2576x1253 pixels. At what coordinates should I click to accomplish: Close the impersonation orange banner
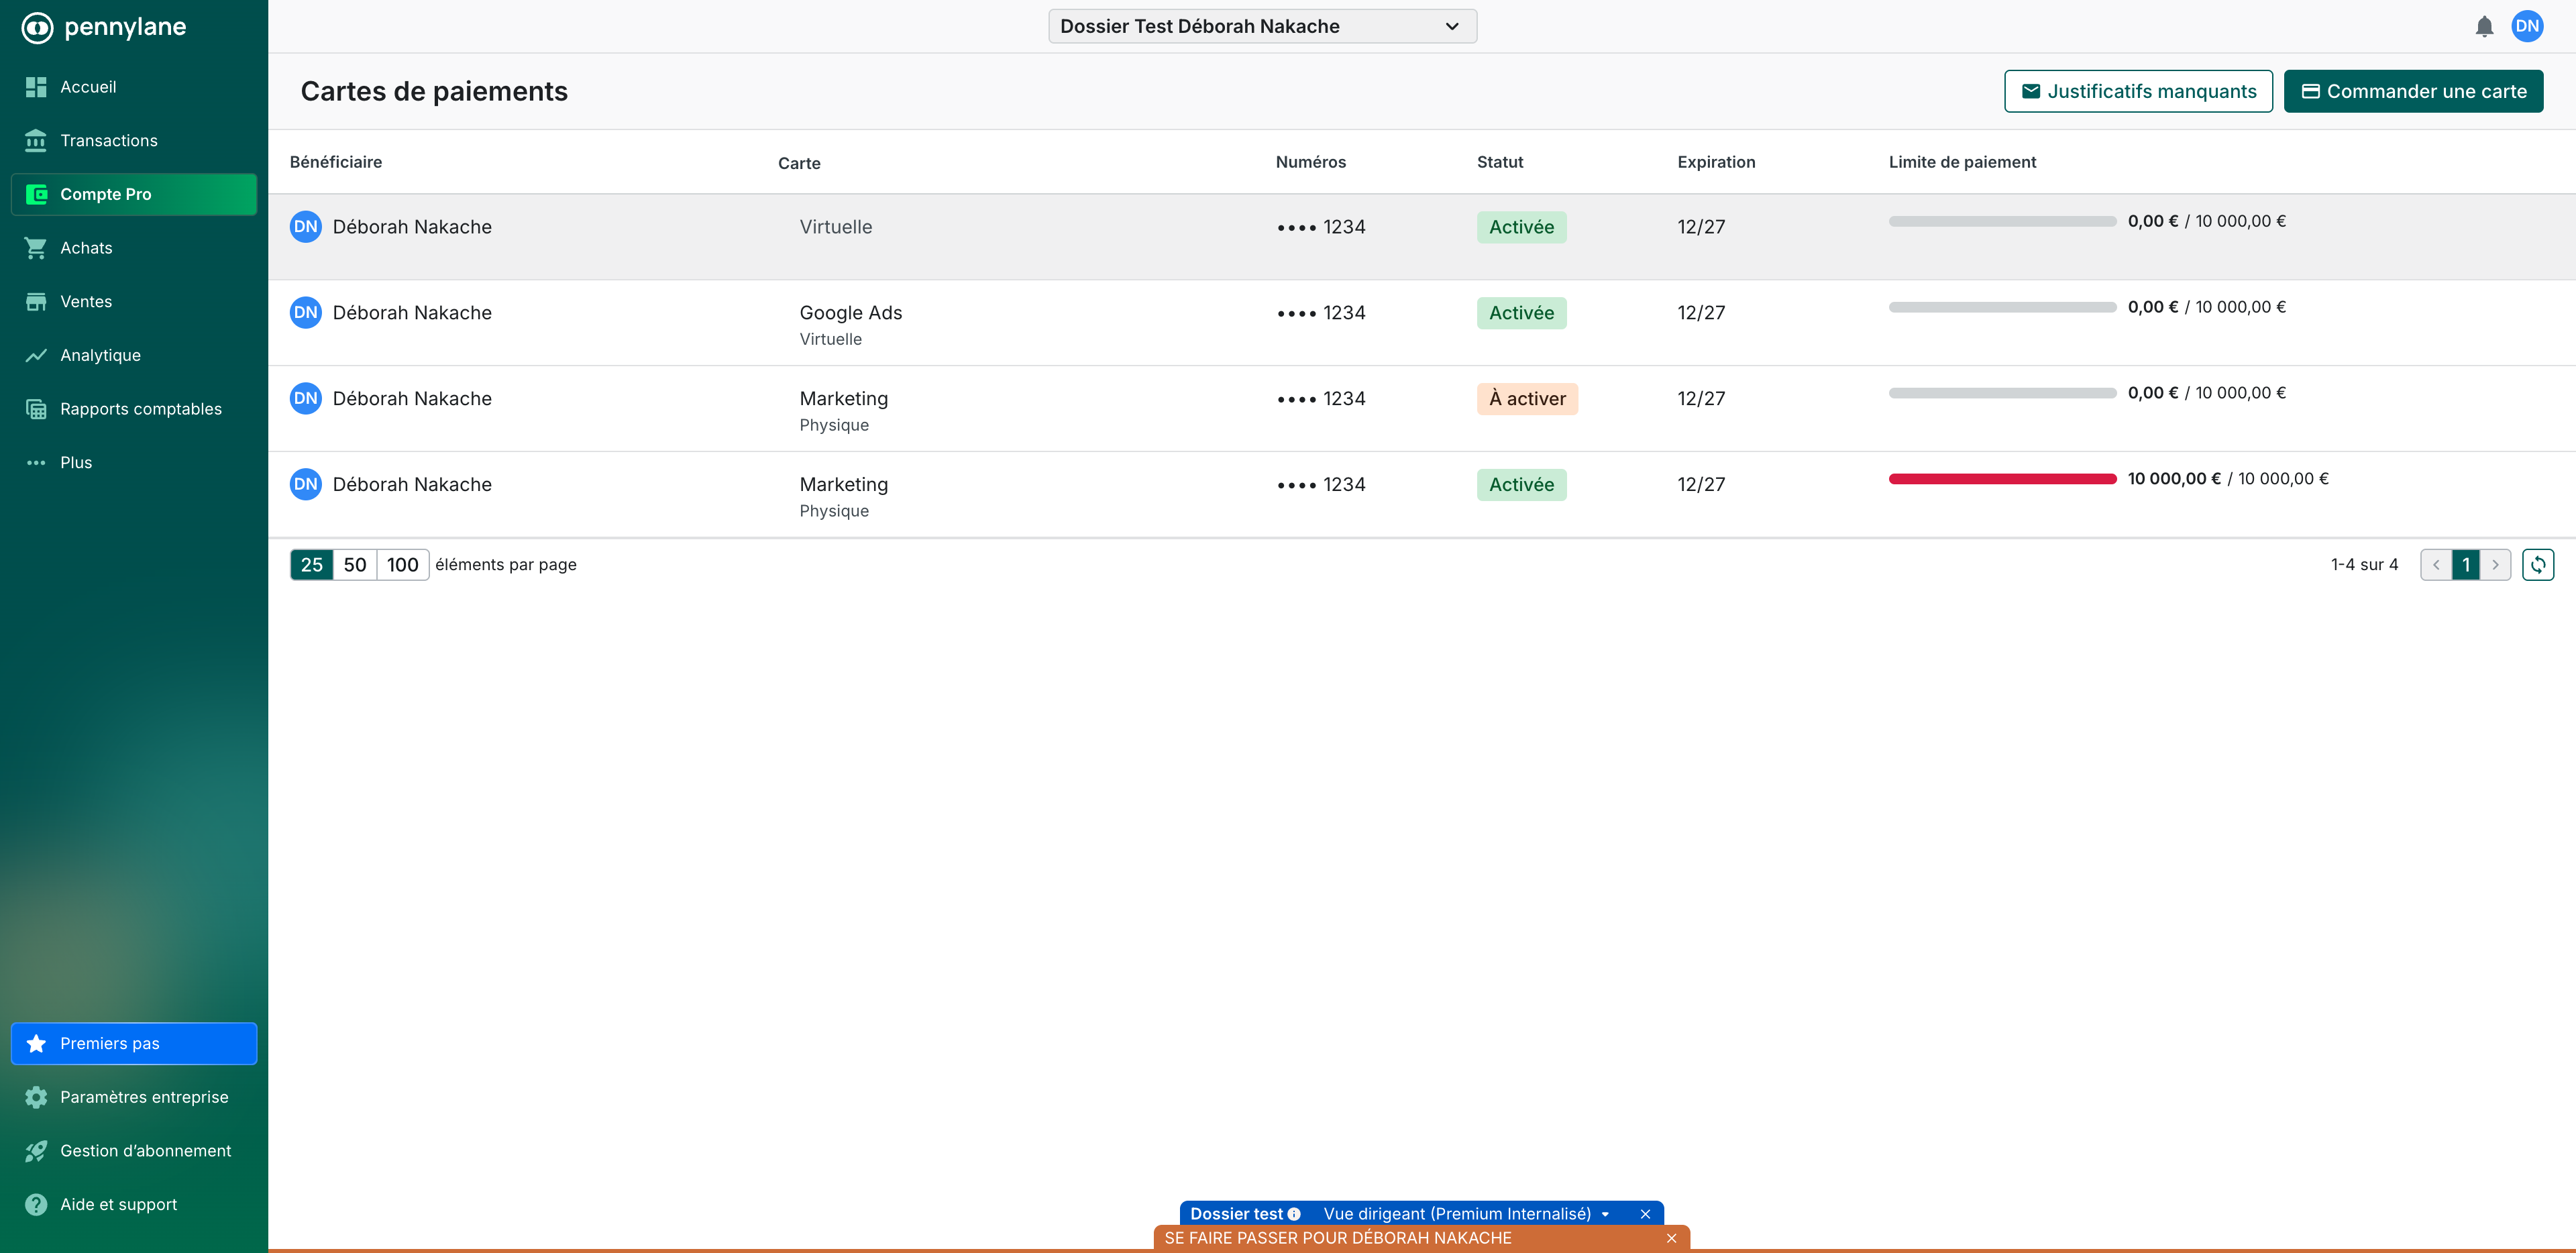pos(1671,1238)
